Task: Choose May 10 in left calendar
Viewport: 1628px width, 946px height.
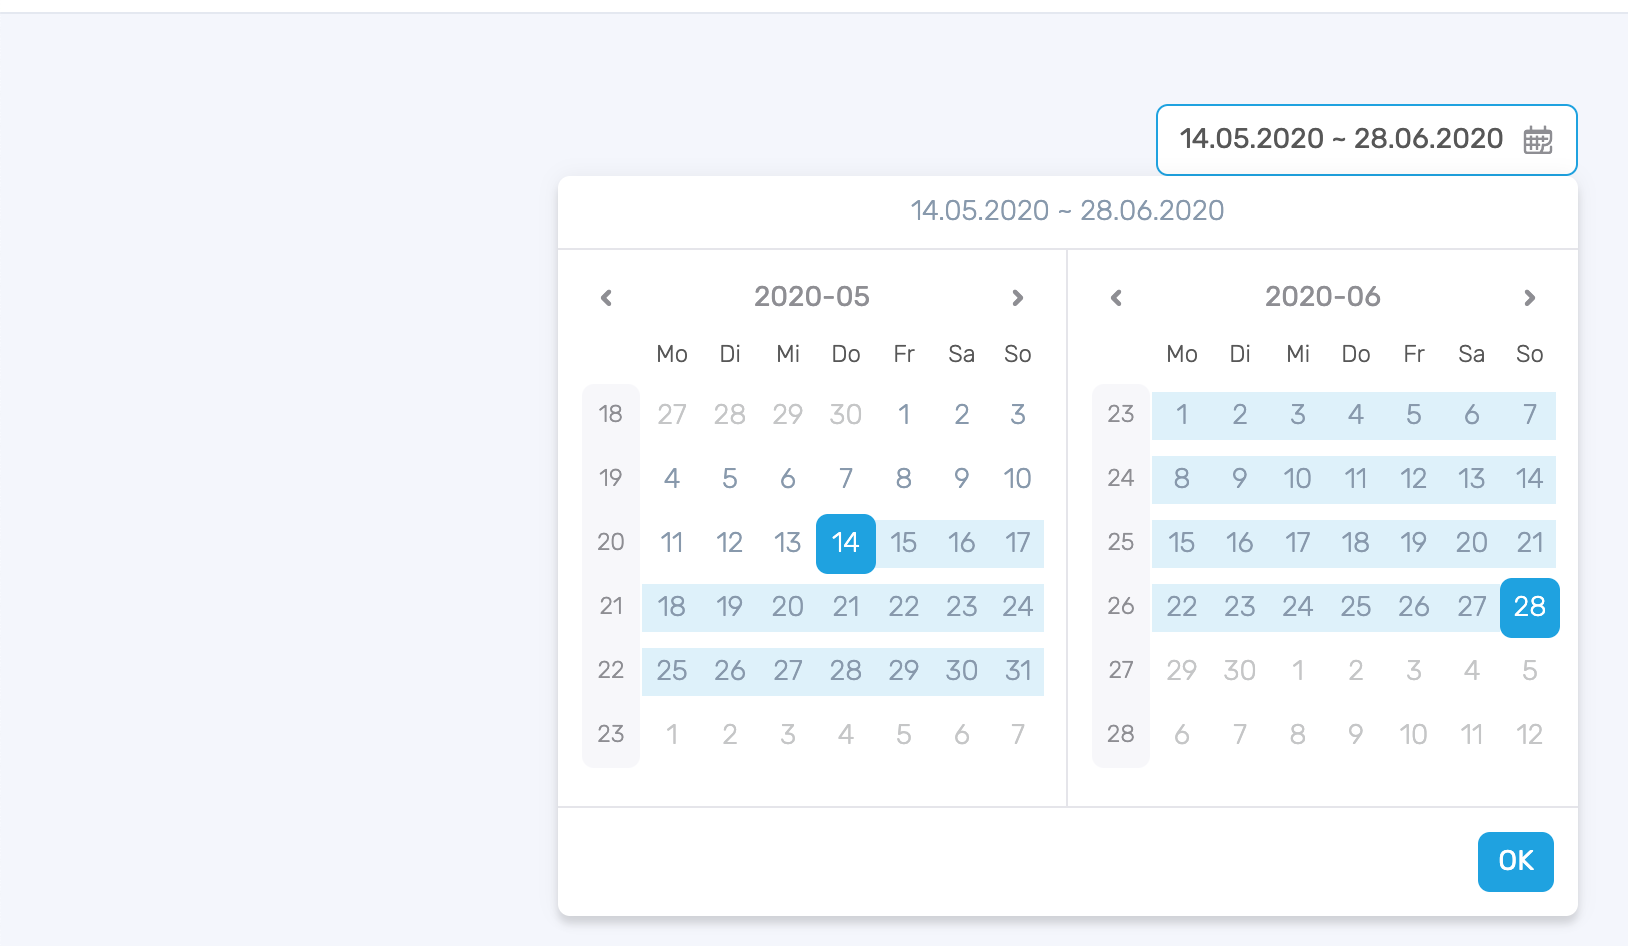Action: click(x=1018, y=479)
